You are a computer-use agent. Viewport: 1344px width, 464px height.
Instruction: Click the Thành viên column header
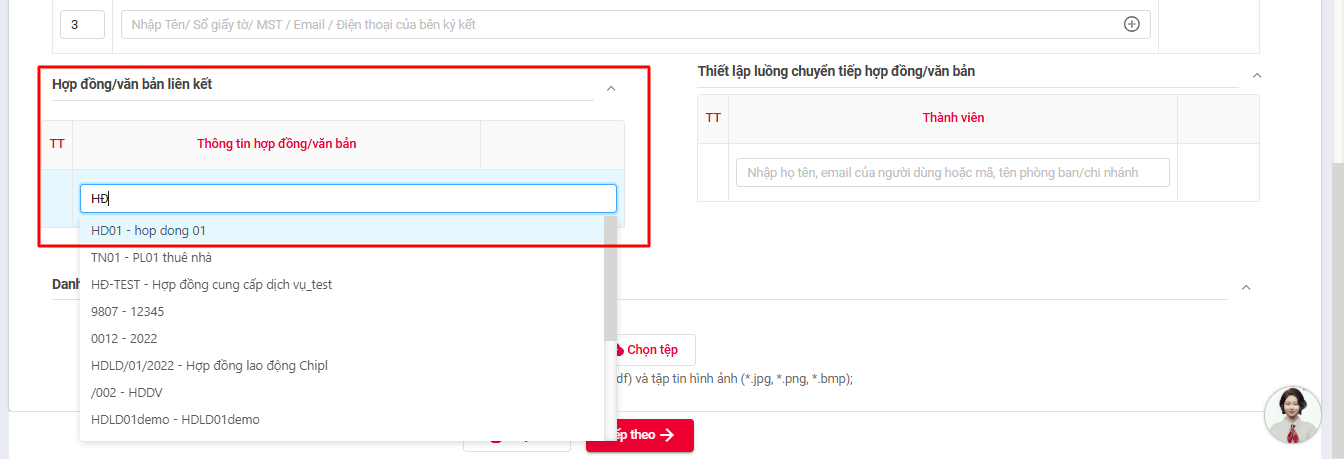(953, 118)
